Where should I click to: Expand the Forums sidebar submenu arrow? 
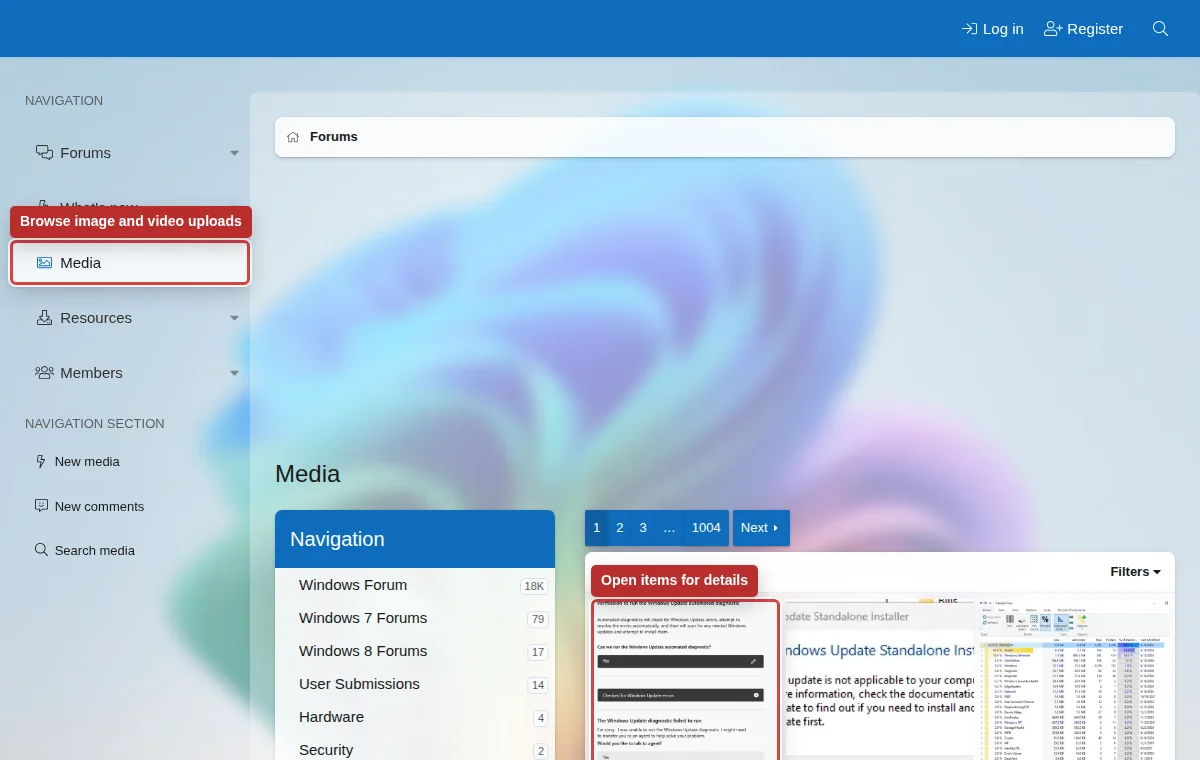pyautogui.click(x=235, y=153)
